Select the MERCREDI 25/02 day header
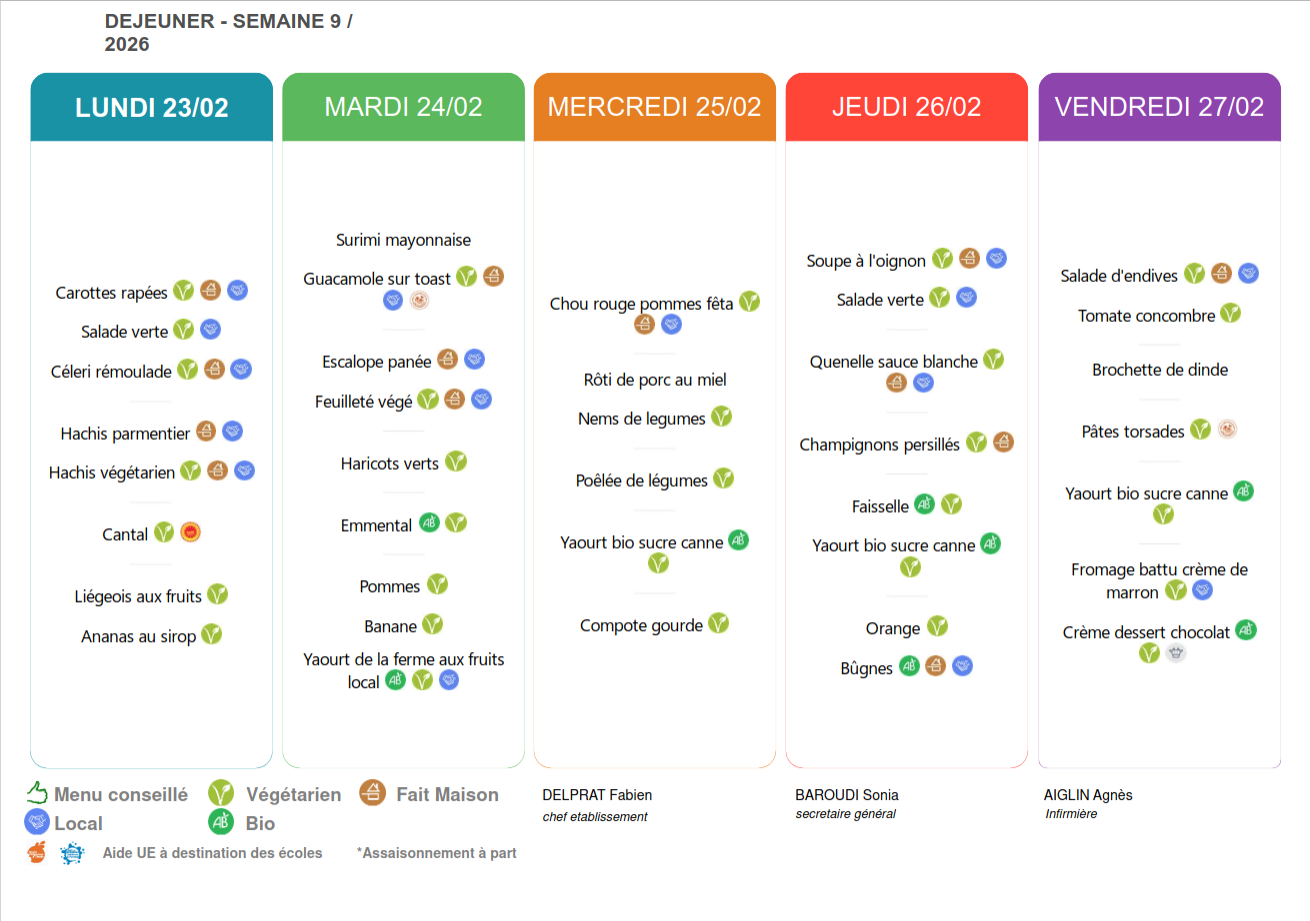Screen dimensions: 1310x921 coord(655,107)
